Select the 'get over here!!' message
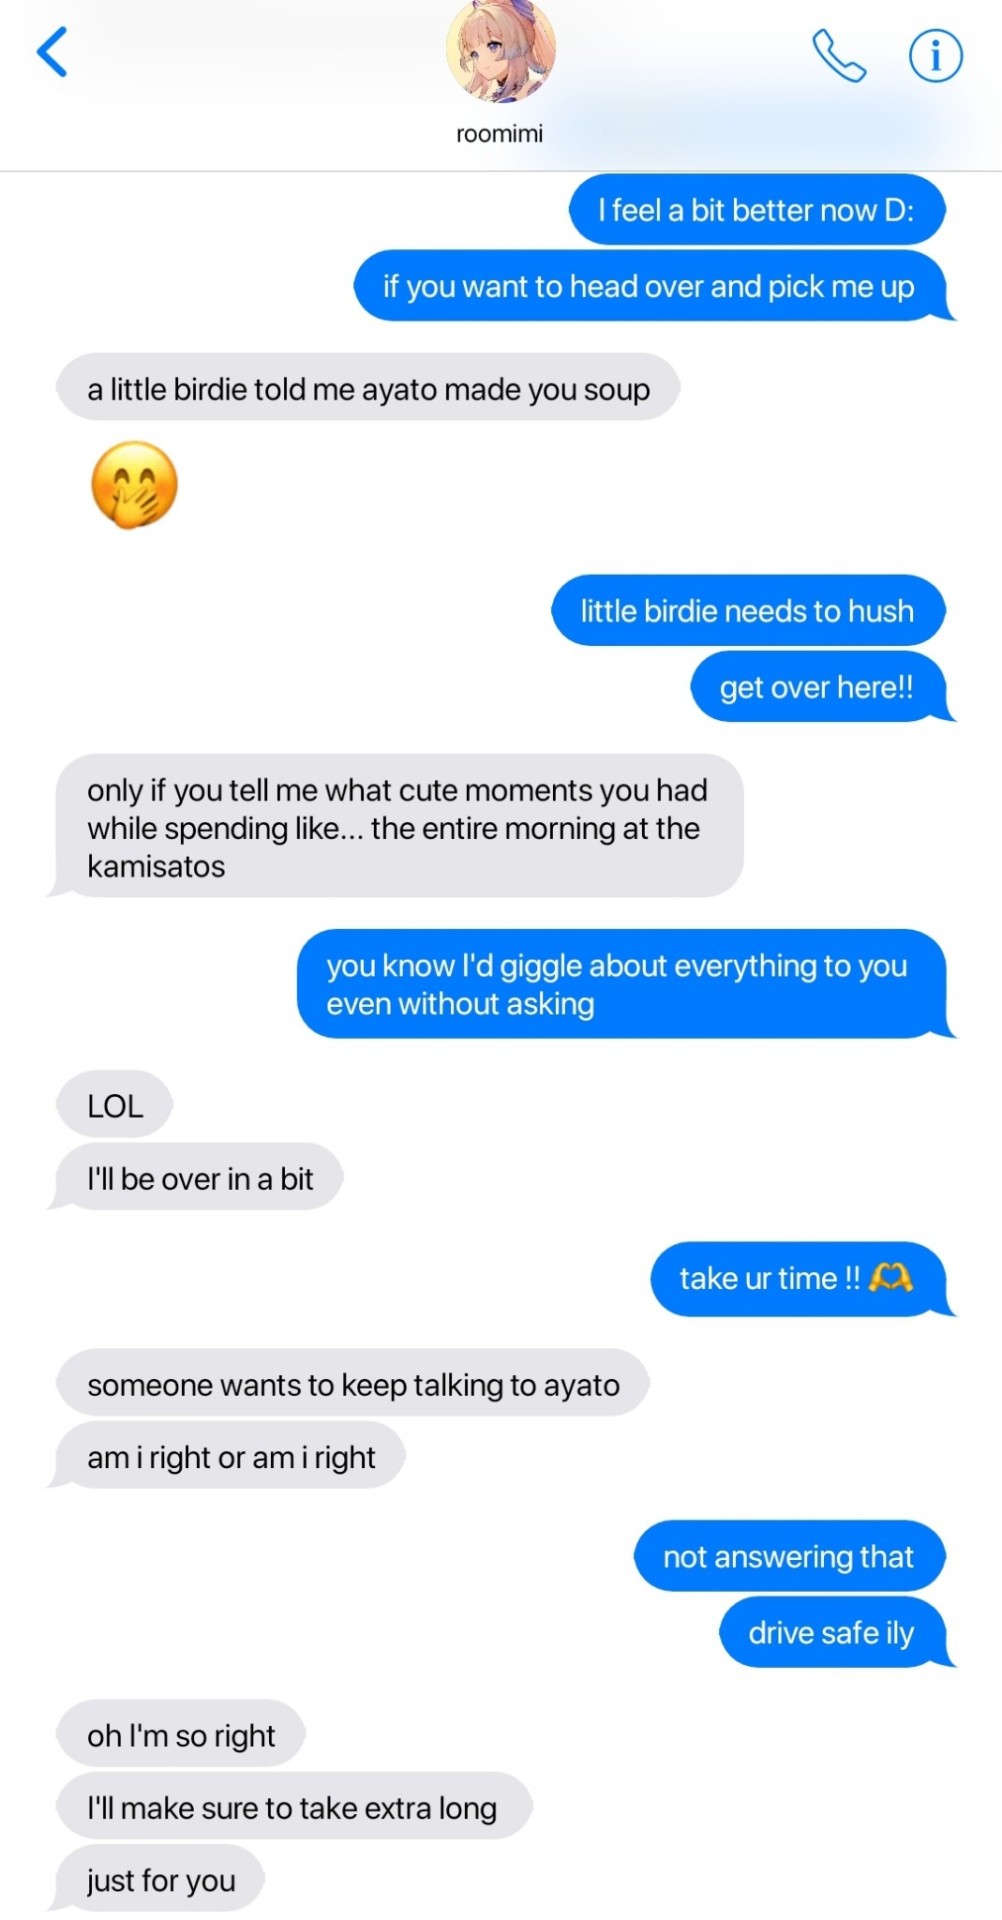 click(x=820, y=687)
